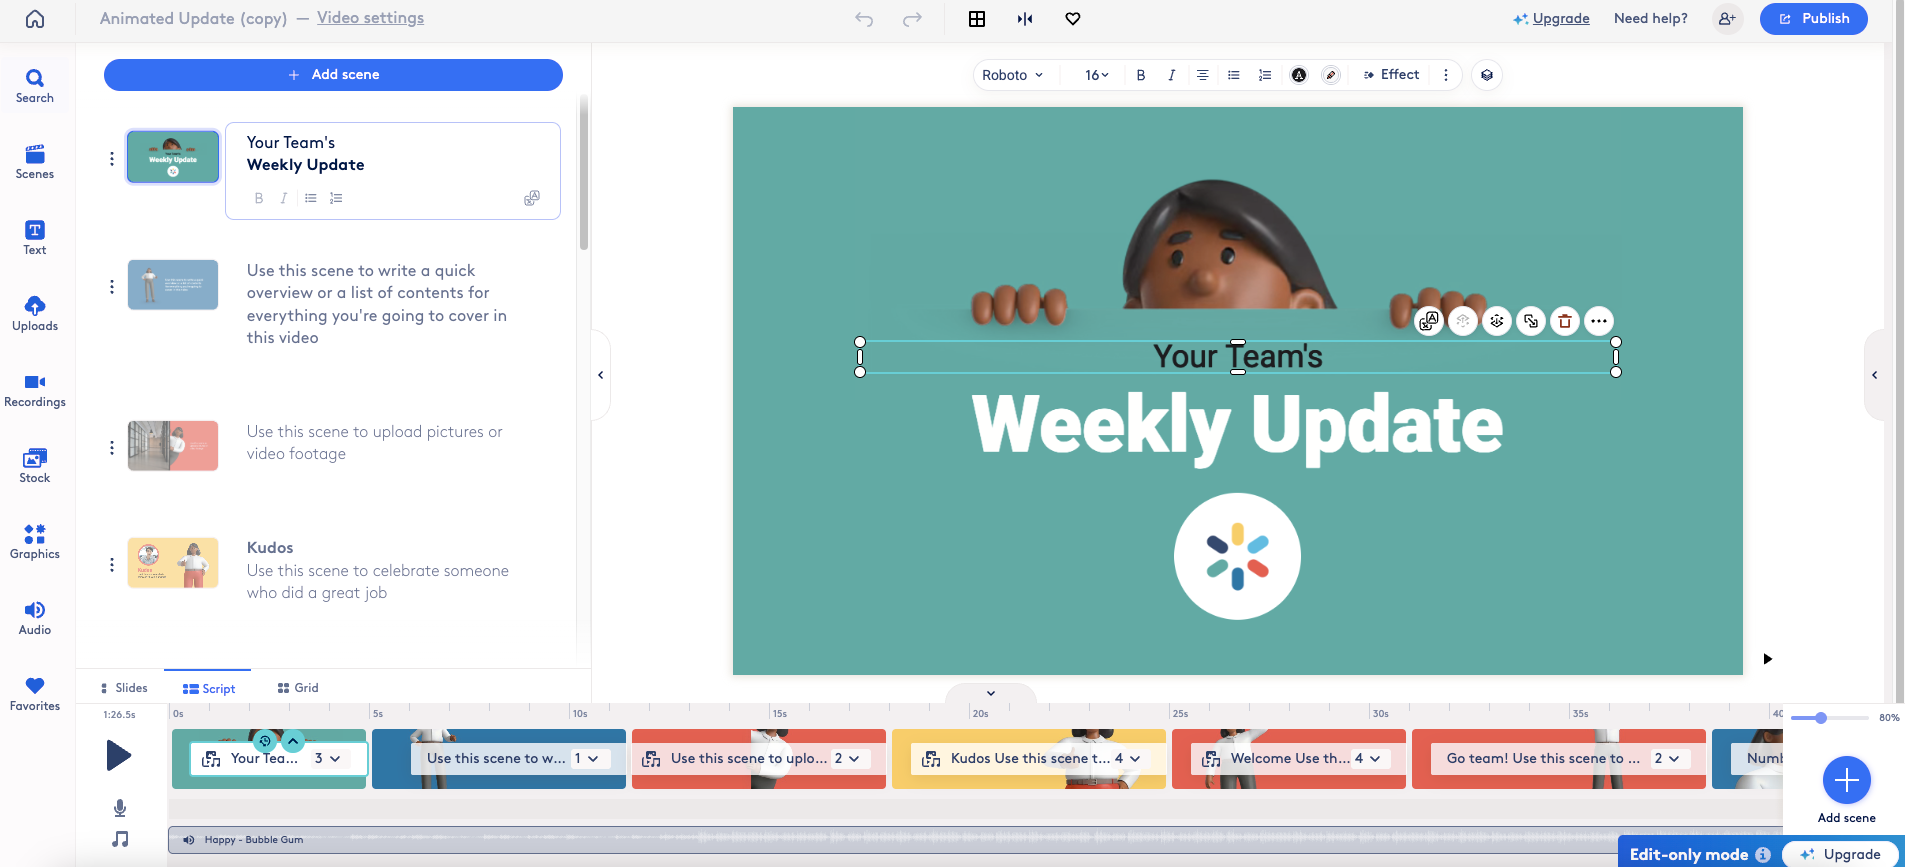Collapse the left script panel arrow

(600, 375)
